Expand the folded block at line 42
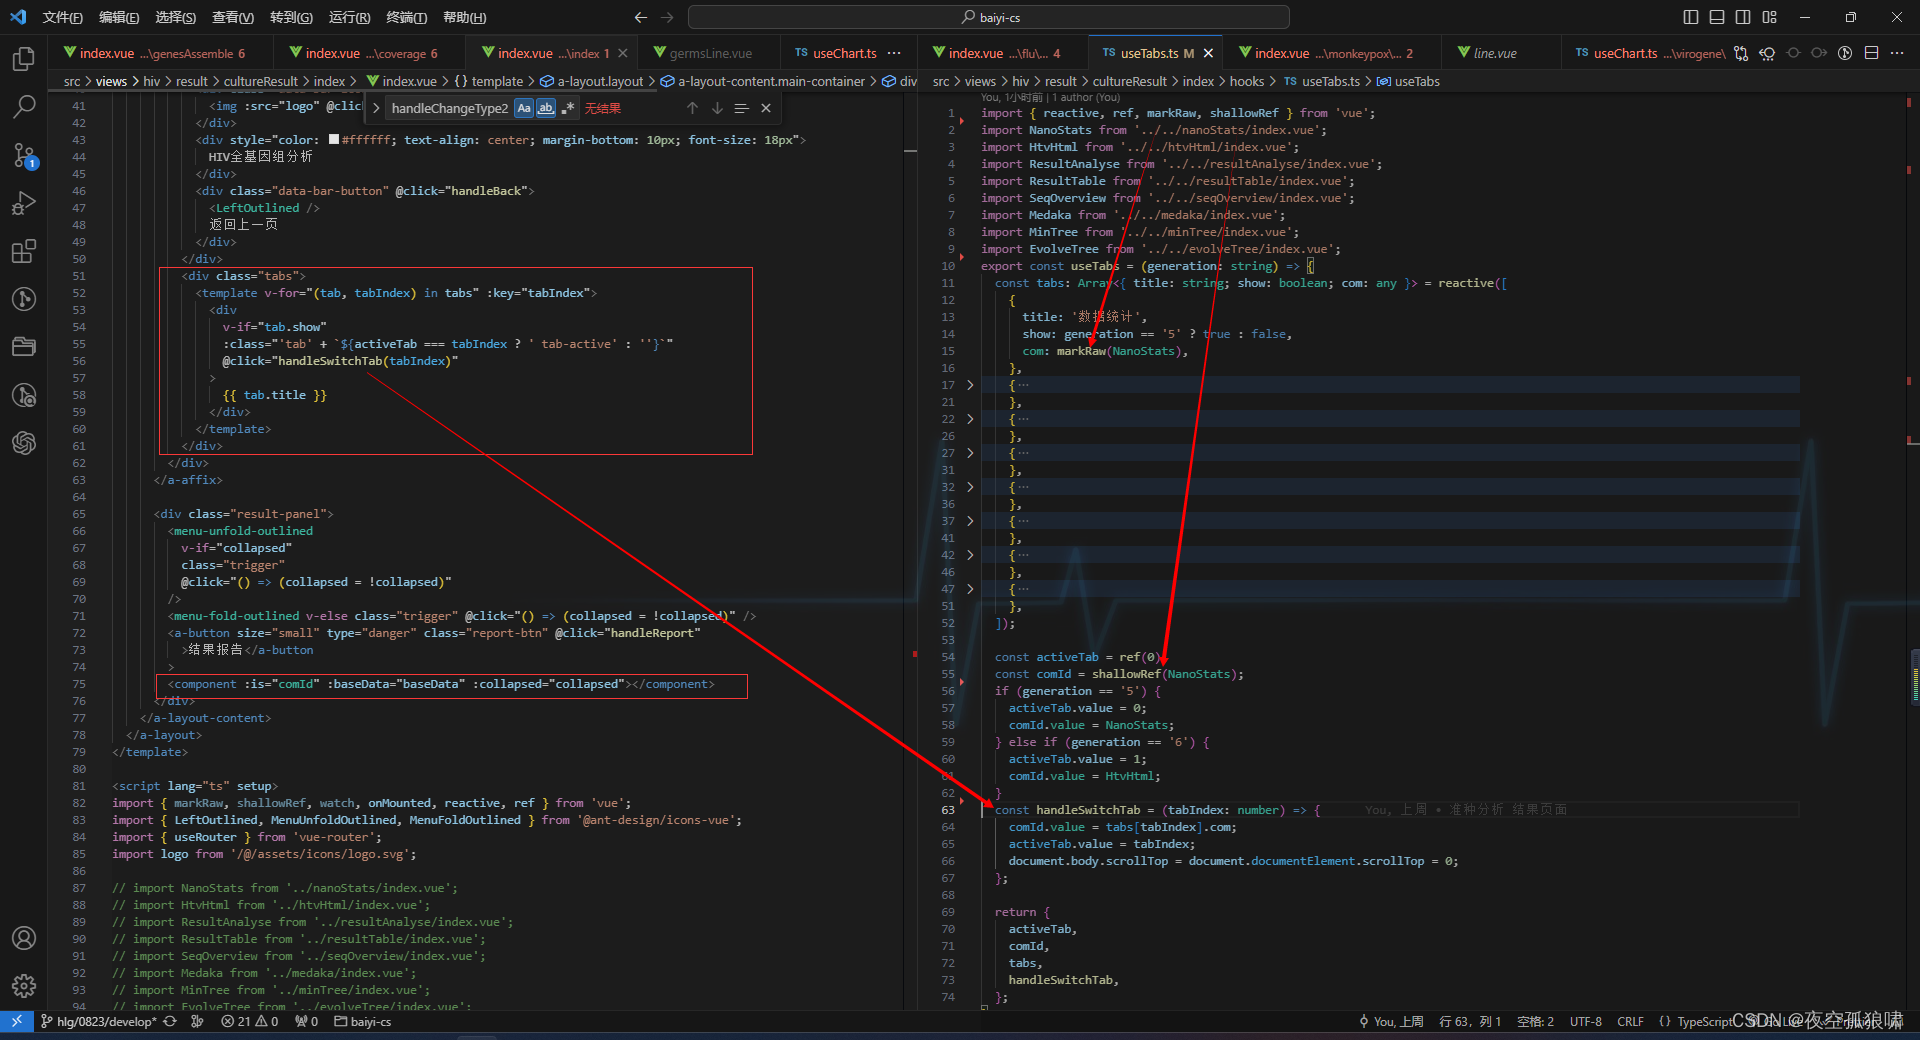Screen dimensions: 1920x1040 pos(970,555)
